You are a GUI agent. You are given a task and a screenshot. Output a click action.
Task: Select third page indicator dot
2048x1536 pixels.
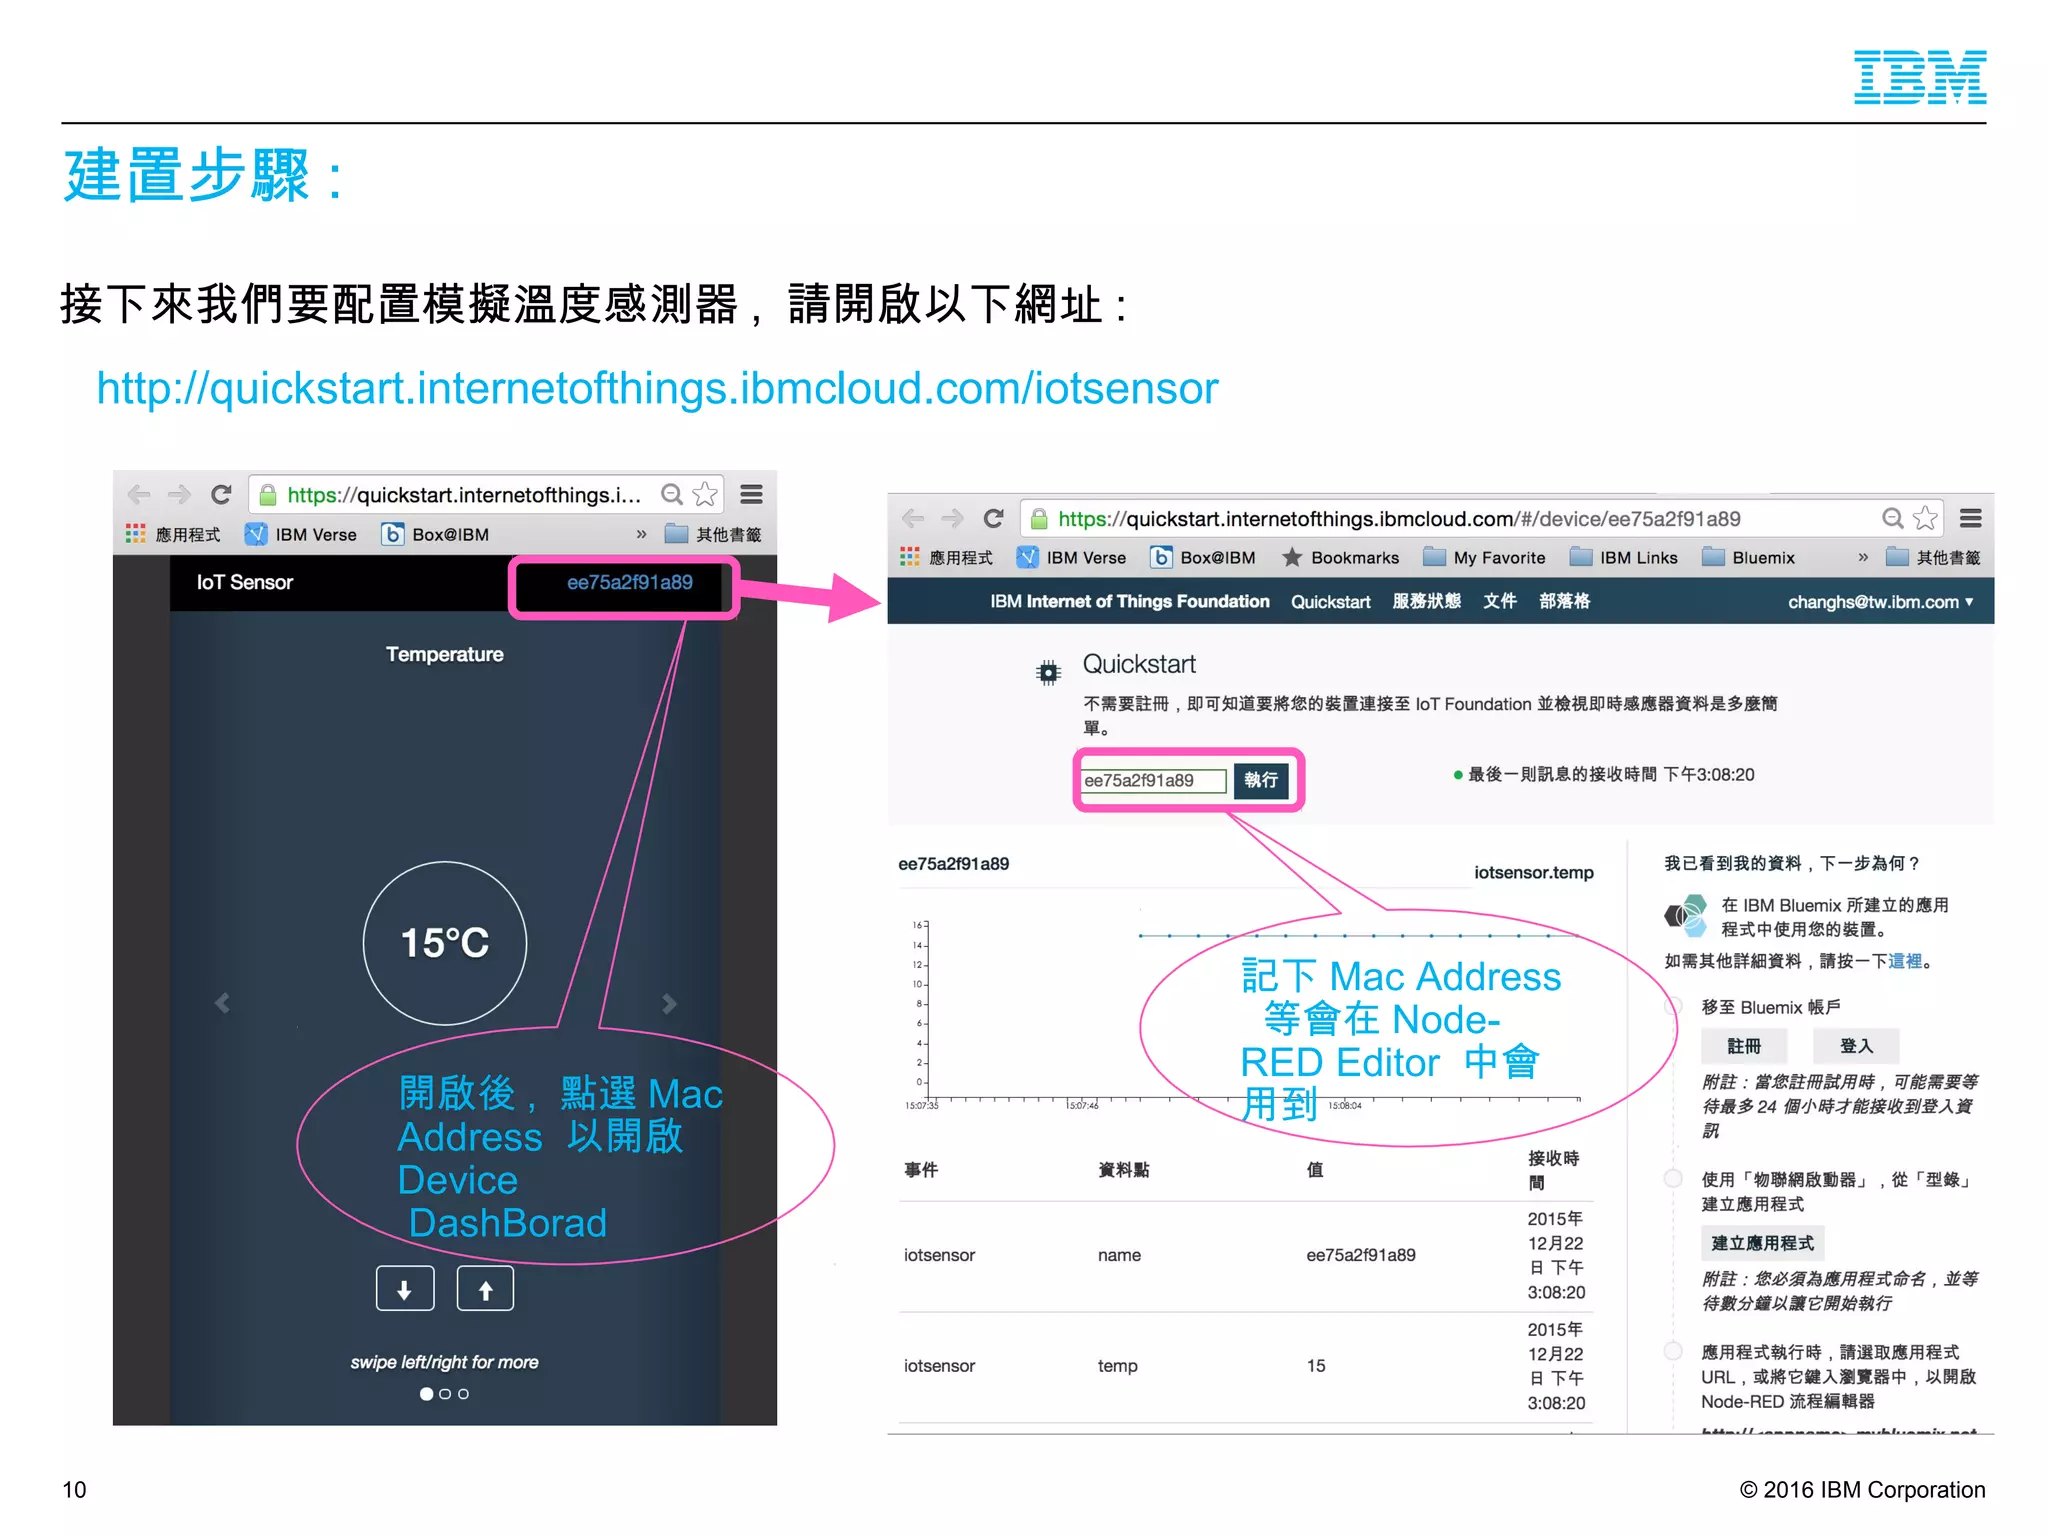(x=463, y=1394)
